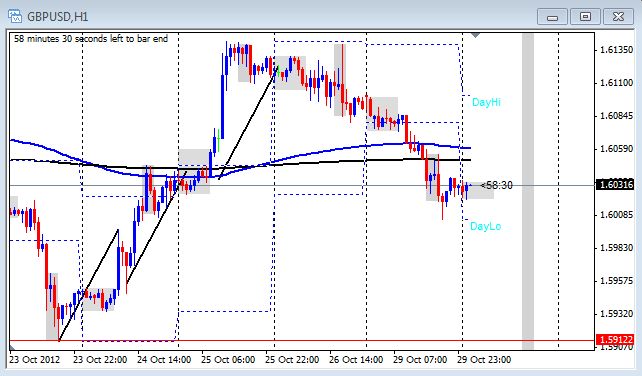642x376 pixels.
Task: Click the '58 minutes 30 seconds left' text
Action: 91,39
